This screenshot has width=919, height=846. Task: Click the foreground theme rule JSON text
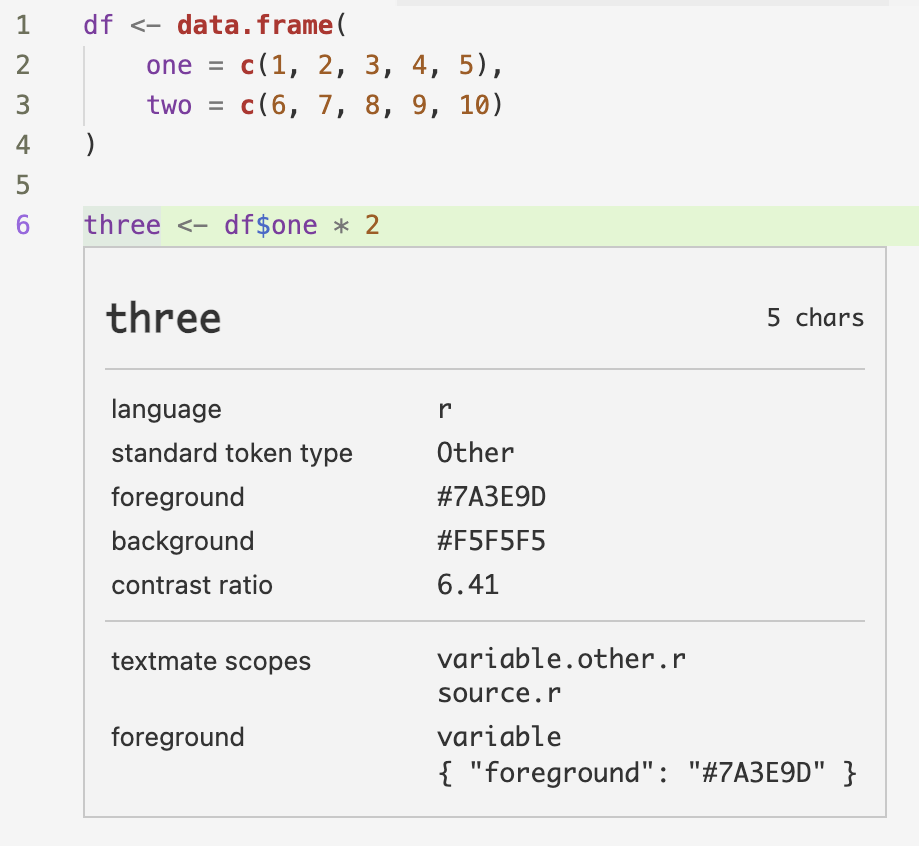[x=645, y=772]
